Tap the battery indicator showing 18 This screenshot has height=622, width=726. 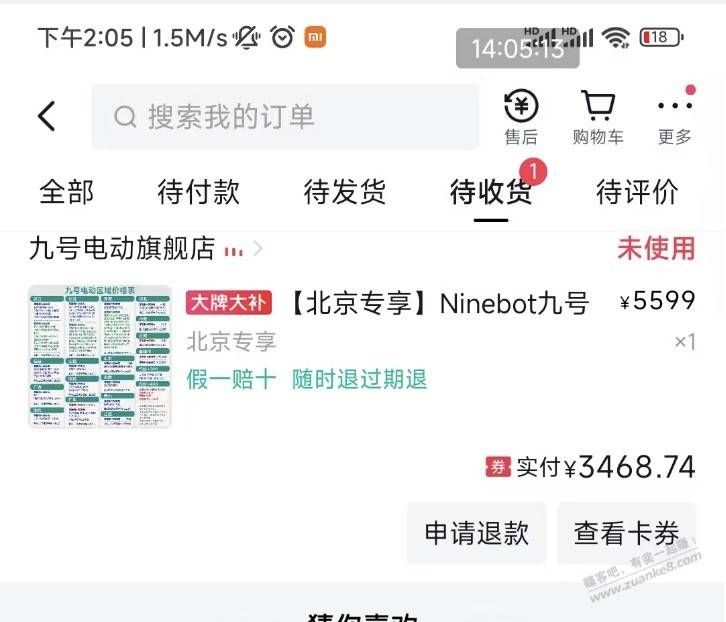661,38
